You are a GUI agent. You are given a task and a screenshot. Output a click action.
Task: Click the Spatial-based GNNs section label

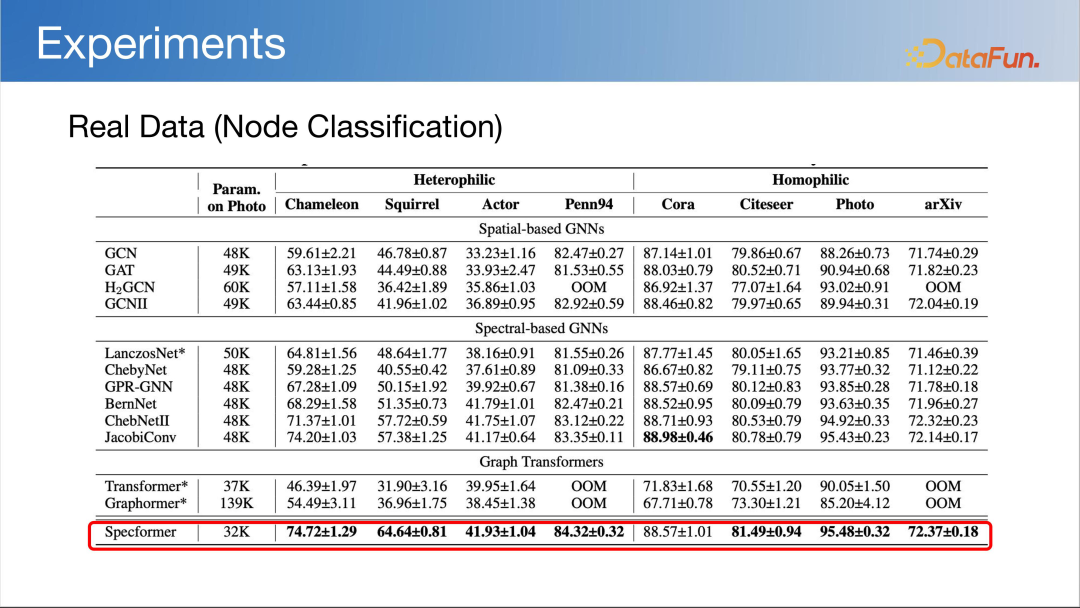pyautogui.click(x=541, y=229)
